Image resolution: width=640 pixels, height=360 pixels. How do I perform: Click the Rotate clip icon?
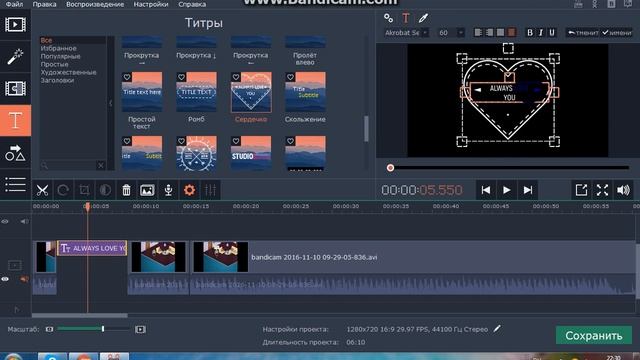63,190
